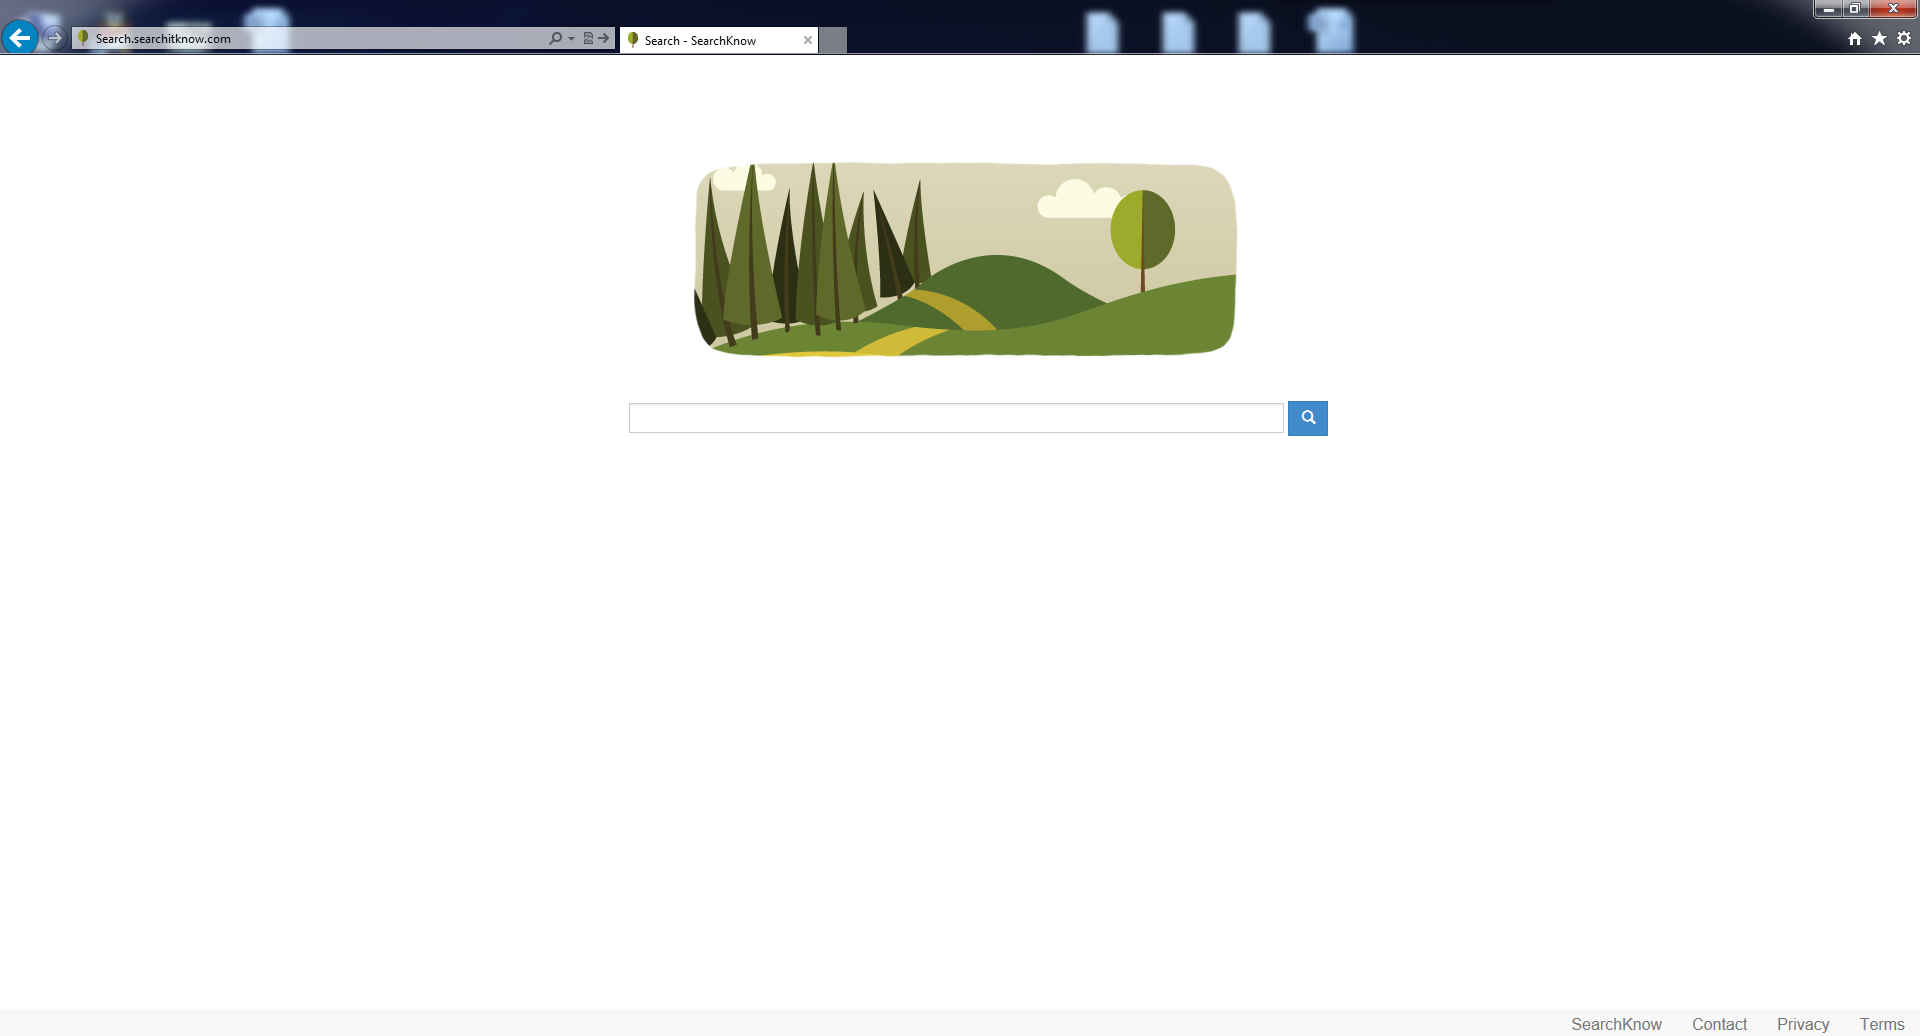The height and width of the screenshot is (1036, 1920).
Task: Open the Tools gear menu
Action: [x=1904, y=38]
